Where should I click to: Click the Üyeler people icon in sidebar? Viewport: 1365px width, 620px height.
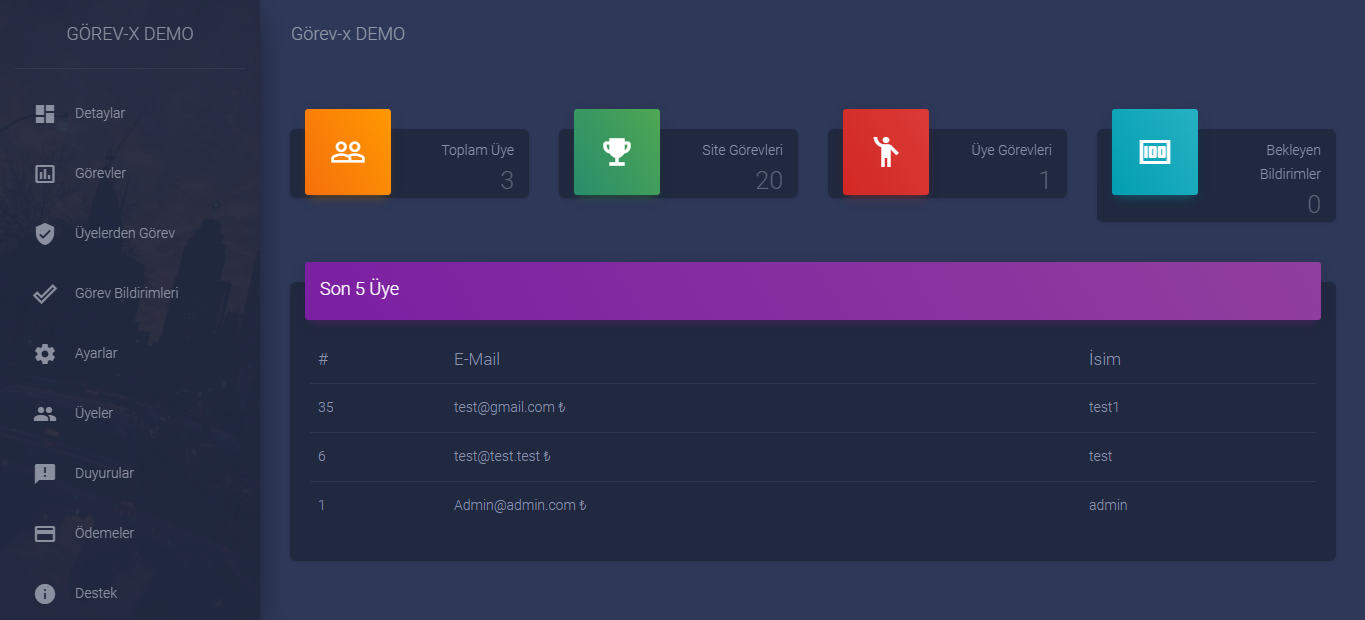[45, 413]
